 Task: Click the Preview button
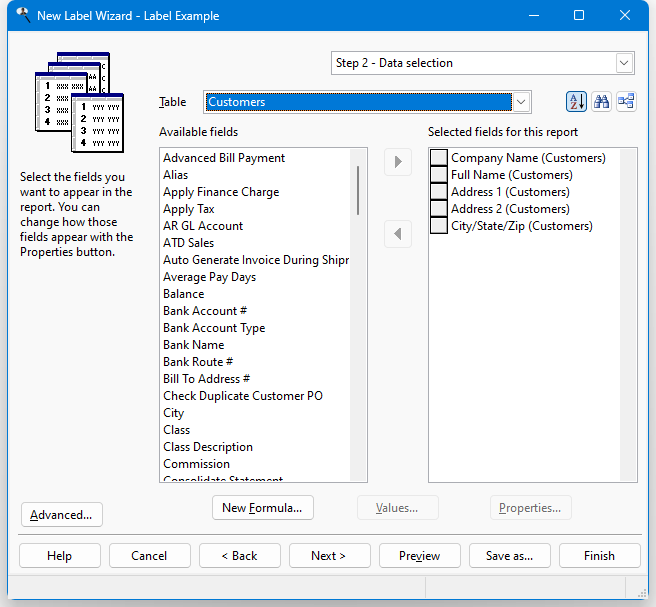click(420, 556)
